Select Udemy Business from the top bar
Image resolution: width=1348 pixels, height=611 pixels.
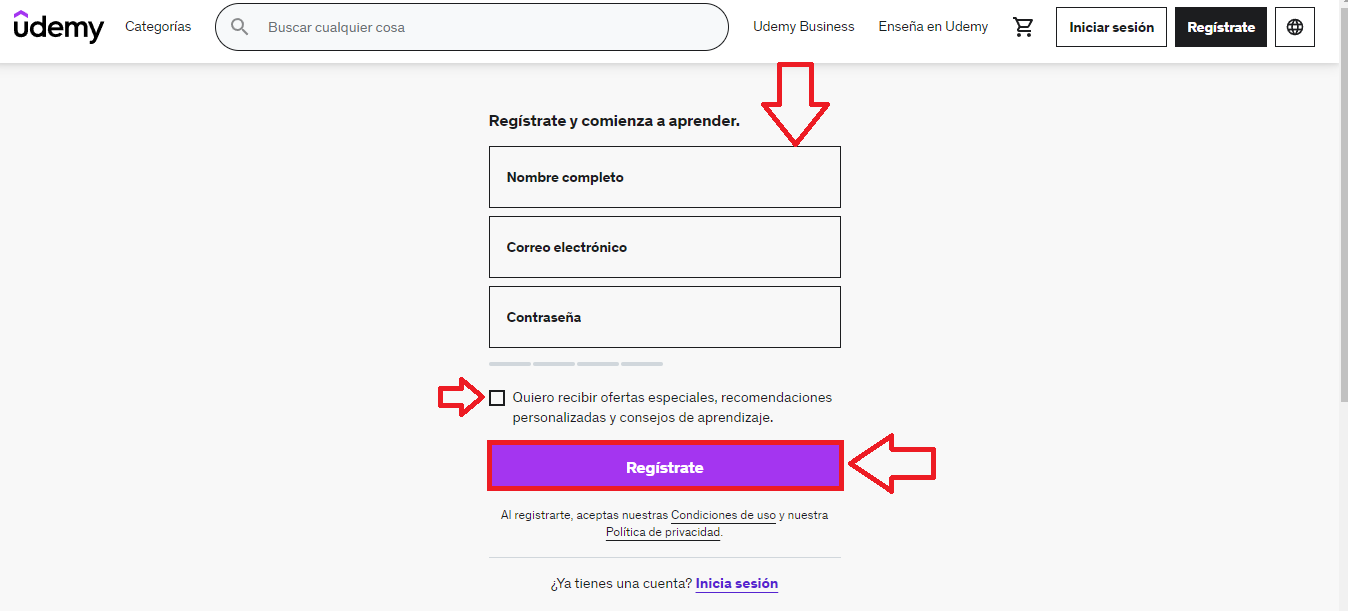point(803,27)
